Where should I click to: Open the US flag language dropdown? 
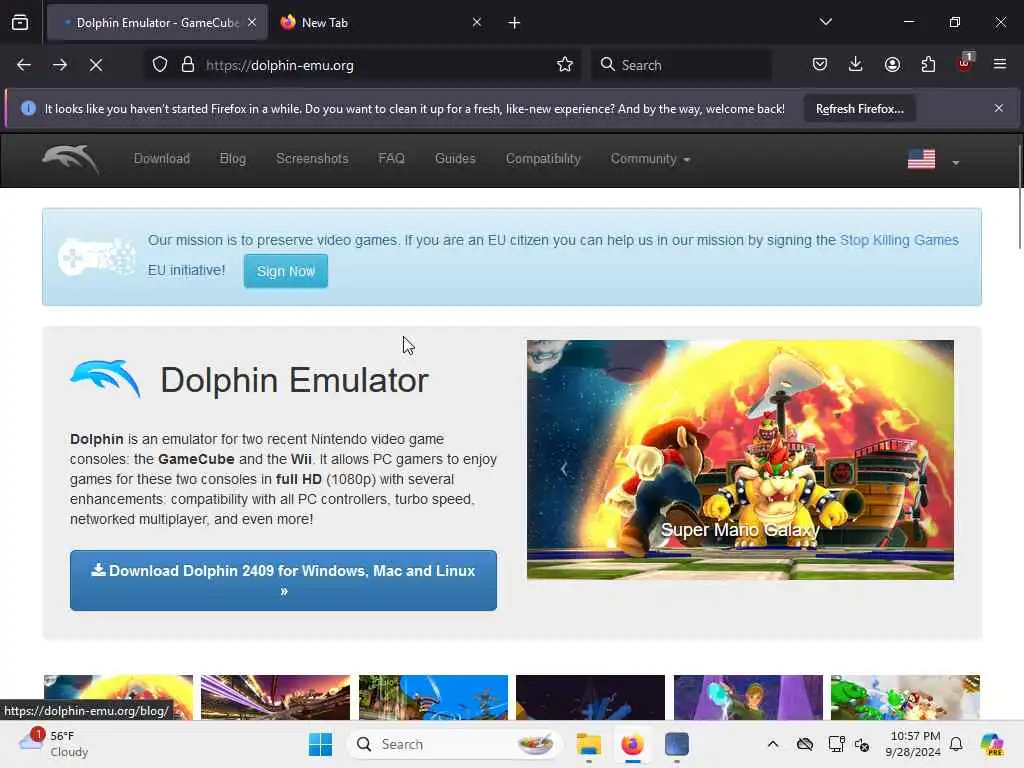coord(933,159)
